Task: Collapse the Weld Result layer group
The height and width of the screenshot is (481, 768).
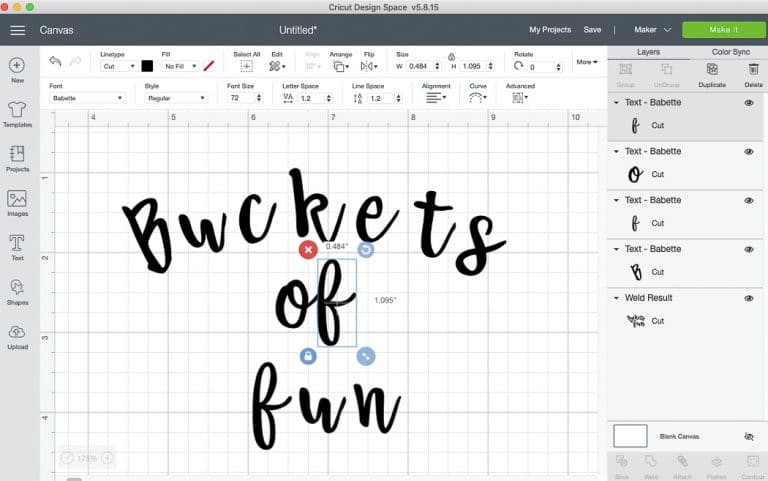Action: click(x=616, y=298)
